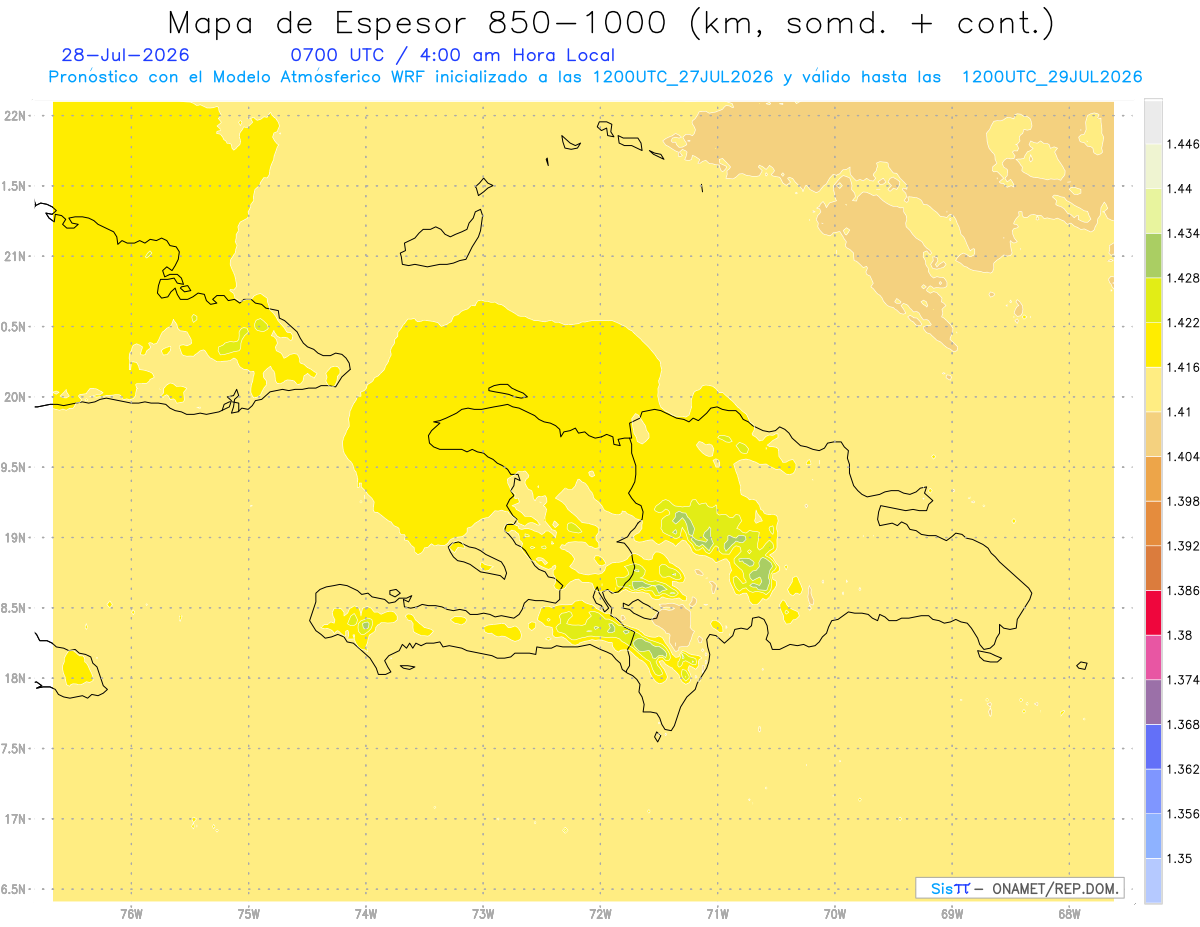Viewport: 1200px width, 927px height.
Task: Click the 6.5N latitude label
Action: [14, 889]
